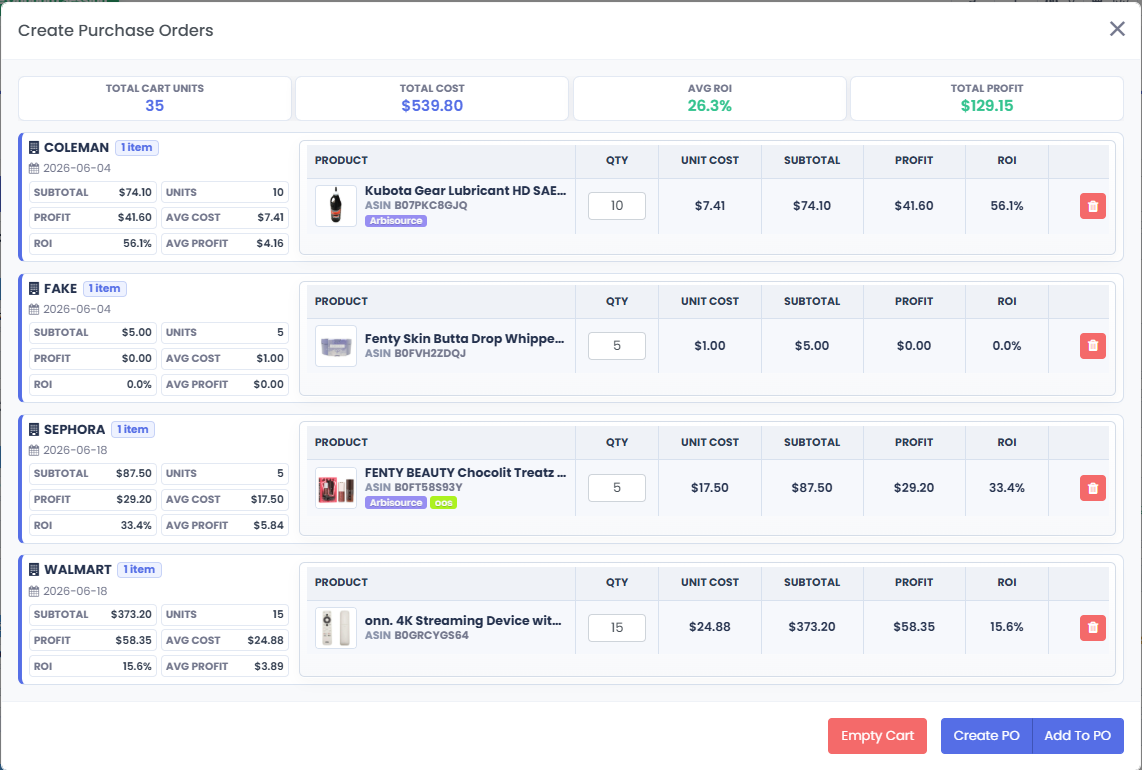This screenshot has width=1142, height=770.
Task: Click the Total Profit value $129.15
Action: pos(987,106)
